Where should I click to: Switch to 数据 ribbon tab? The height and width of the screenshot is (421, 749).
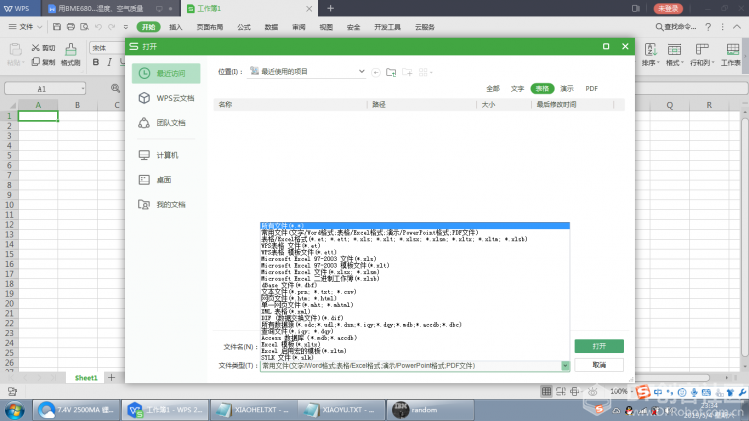[x=271, y=27]
